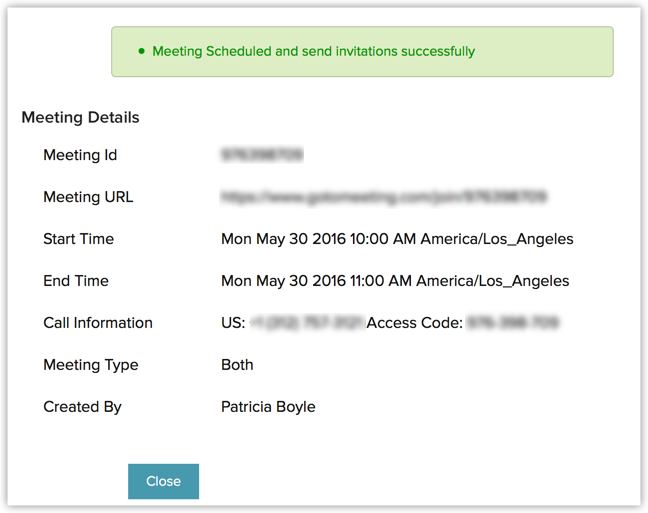Click the Meeting Scheduled success message text
This screenshot has width=648, height=513.
[313, 51]
